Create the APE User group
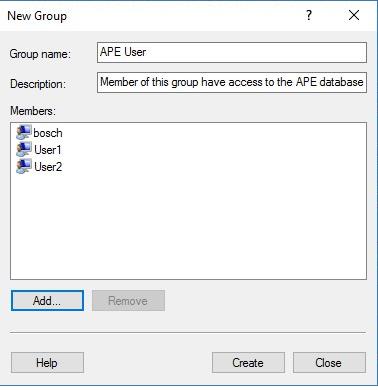Viewport: 378px width, 390px height. point(248,363)
